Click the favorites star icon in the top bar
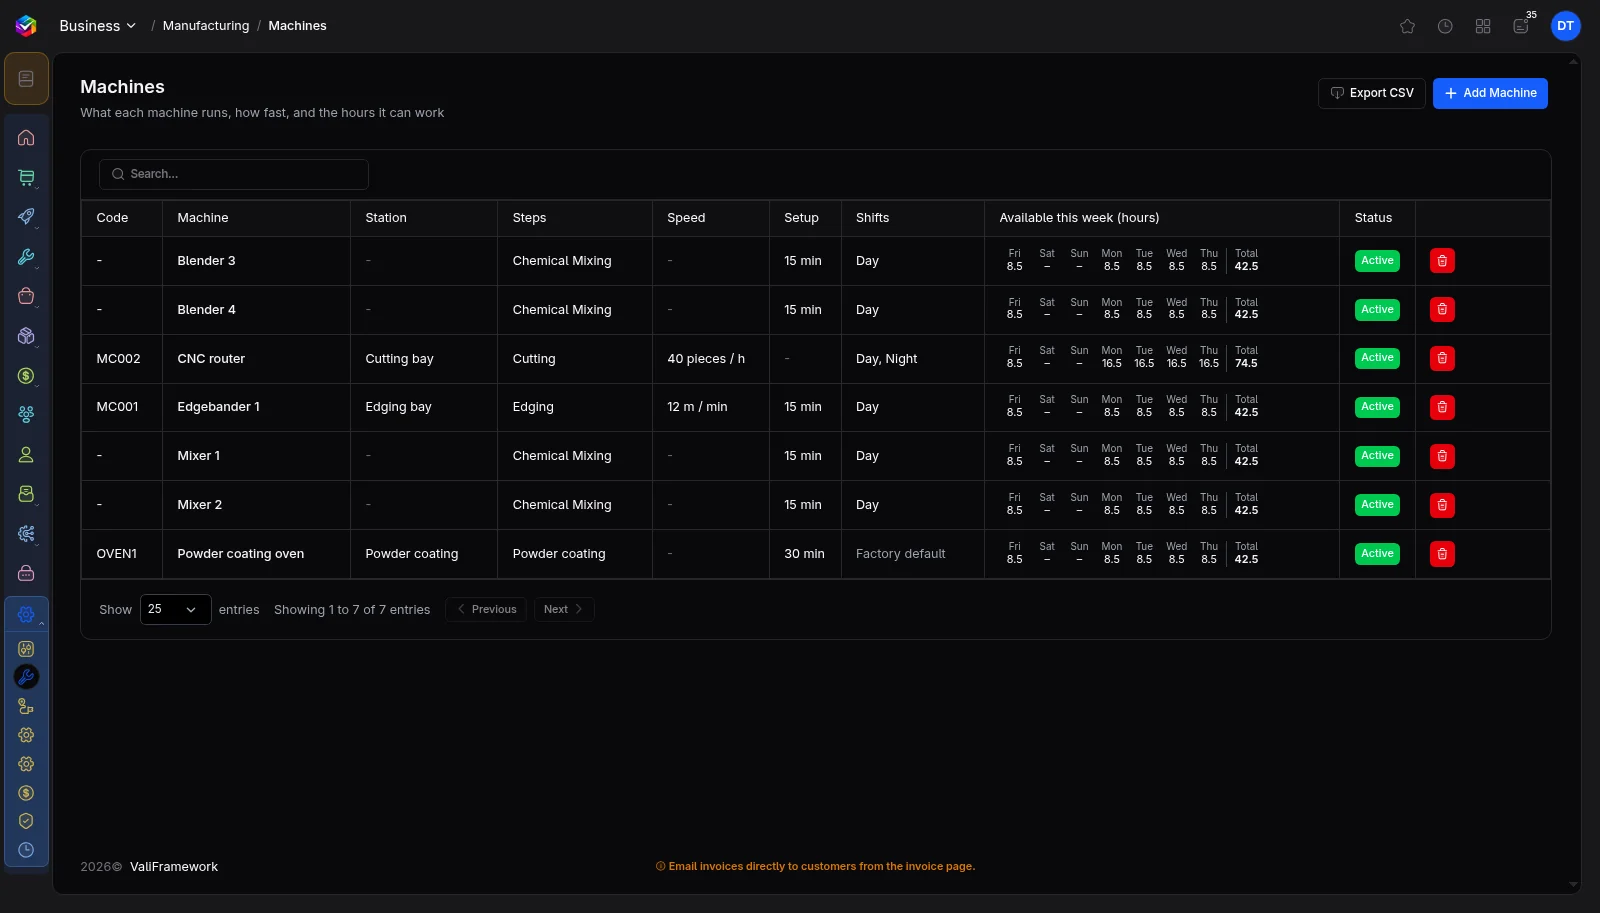This screenshot has height=913, width=1600. coord(1407,26)
